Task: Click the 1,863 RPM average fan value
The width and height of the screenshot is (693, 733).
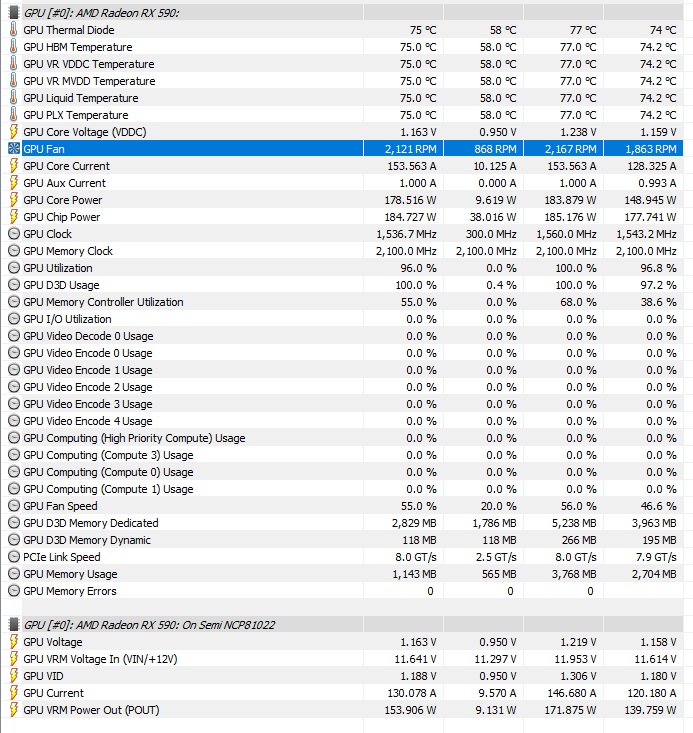Action: tap(651, 149)
